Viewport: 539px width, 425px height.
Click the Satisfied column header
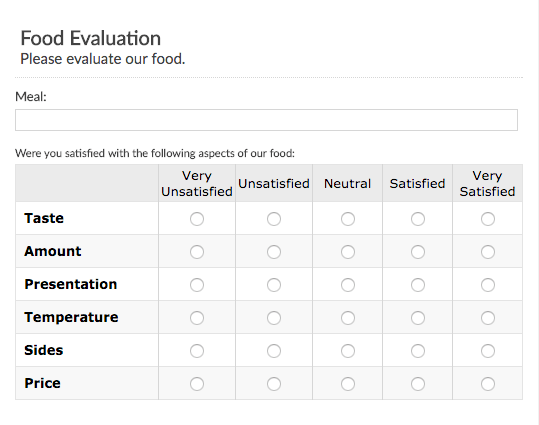point(418,184)
